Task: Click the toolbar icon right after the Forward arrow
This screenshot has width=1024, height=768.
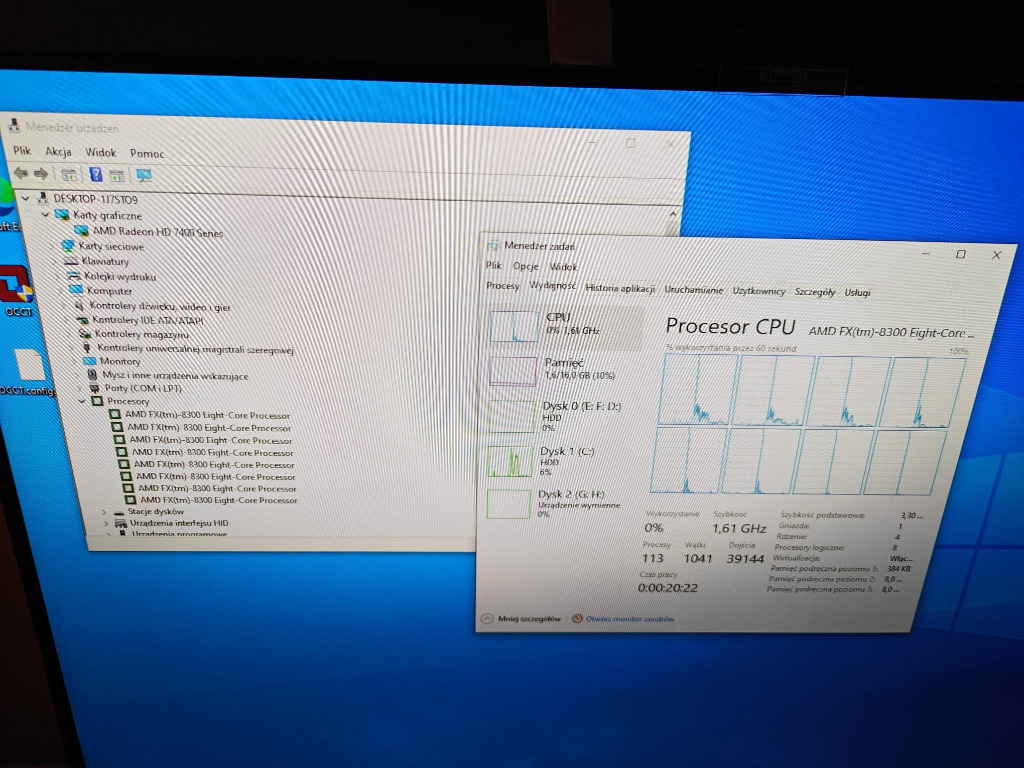Action: tap(69, 174)
